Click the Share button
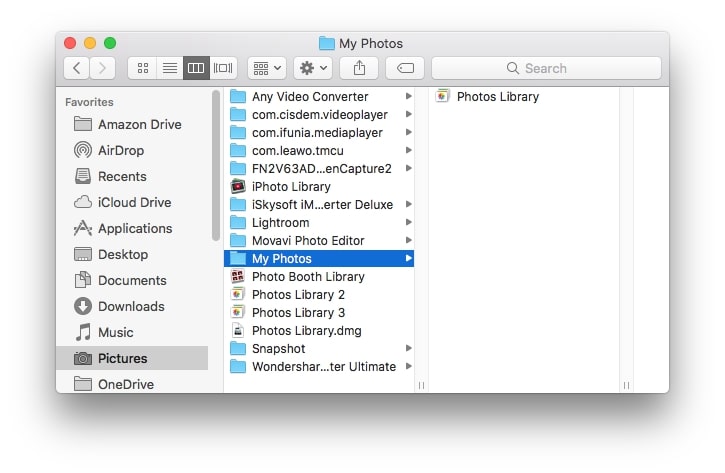The image size is (725, 473). coord(359,68)
